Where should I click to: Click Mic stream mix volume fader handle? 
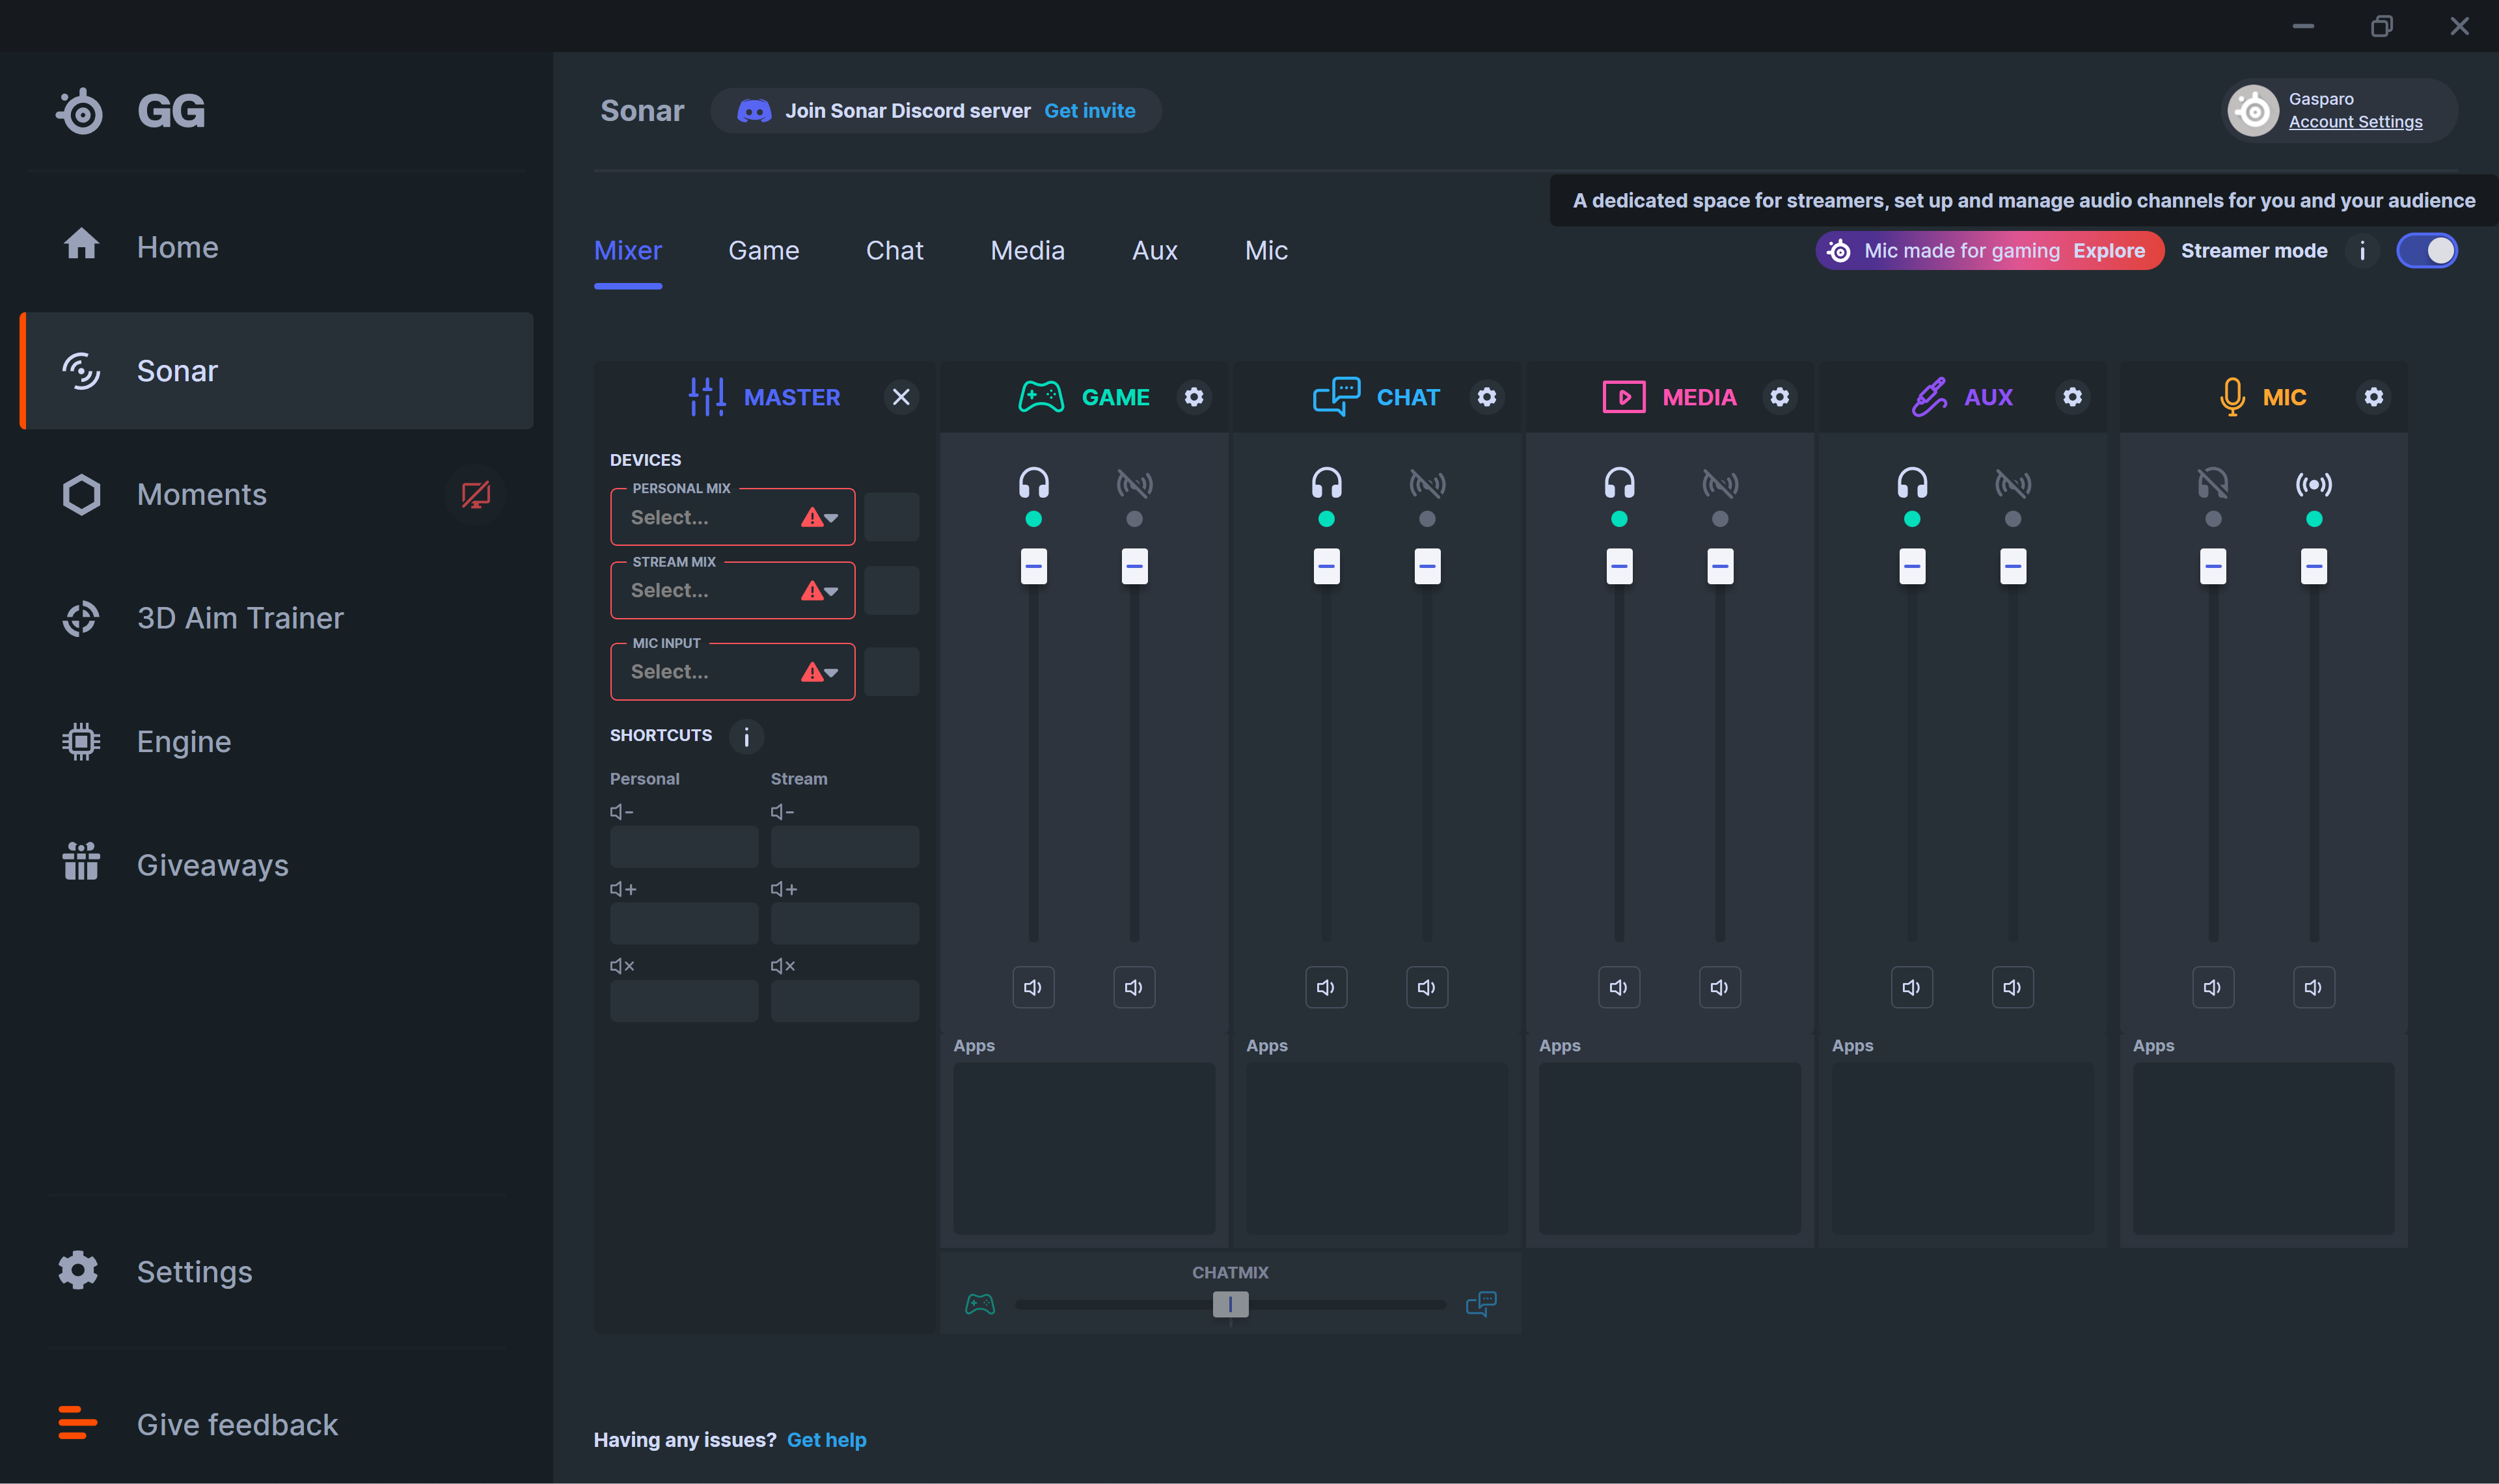coord(2314,566)
